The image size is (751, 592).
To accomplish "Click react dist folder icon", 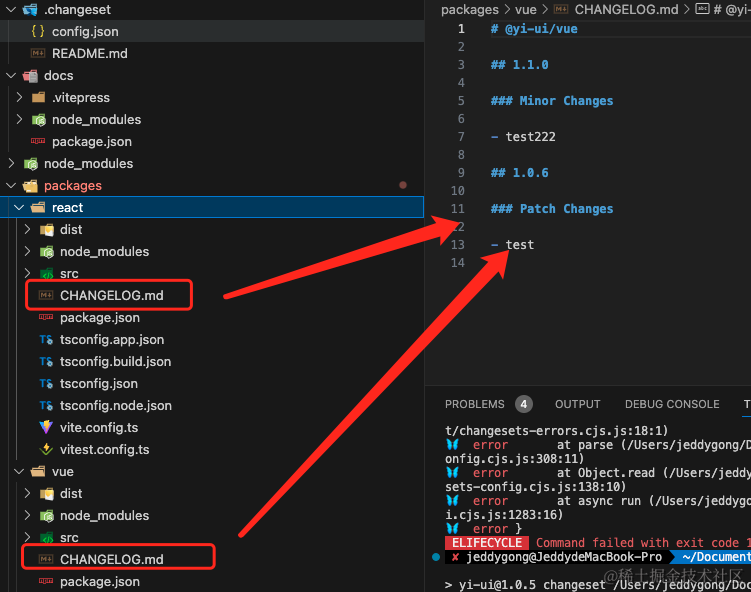I will pyautogui.click(x=46, y=230).
